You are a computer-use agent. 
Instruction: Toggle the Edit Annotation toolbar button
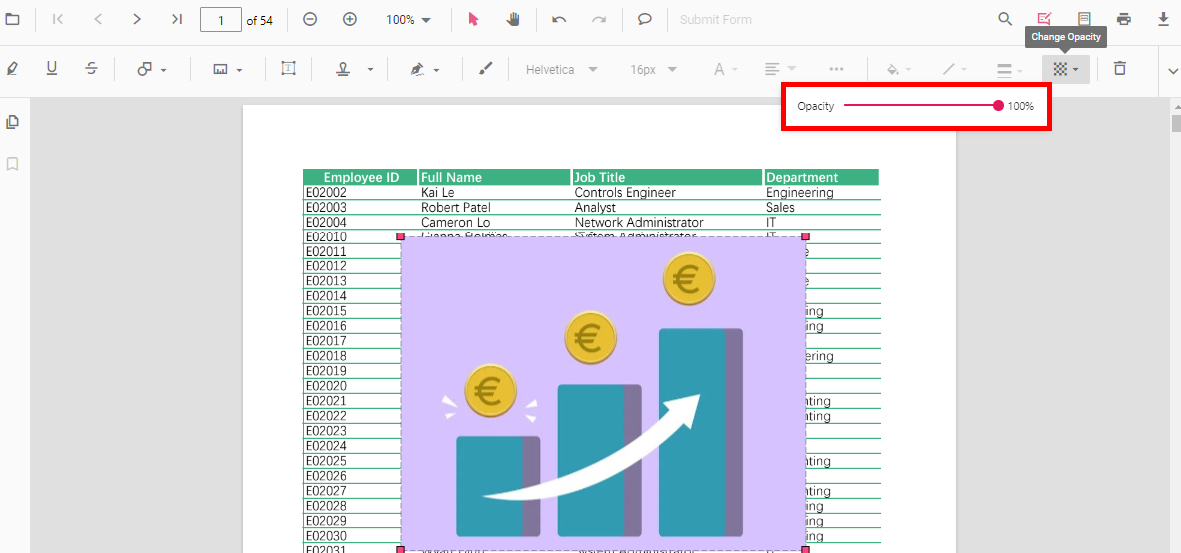coord(1044,19)
